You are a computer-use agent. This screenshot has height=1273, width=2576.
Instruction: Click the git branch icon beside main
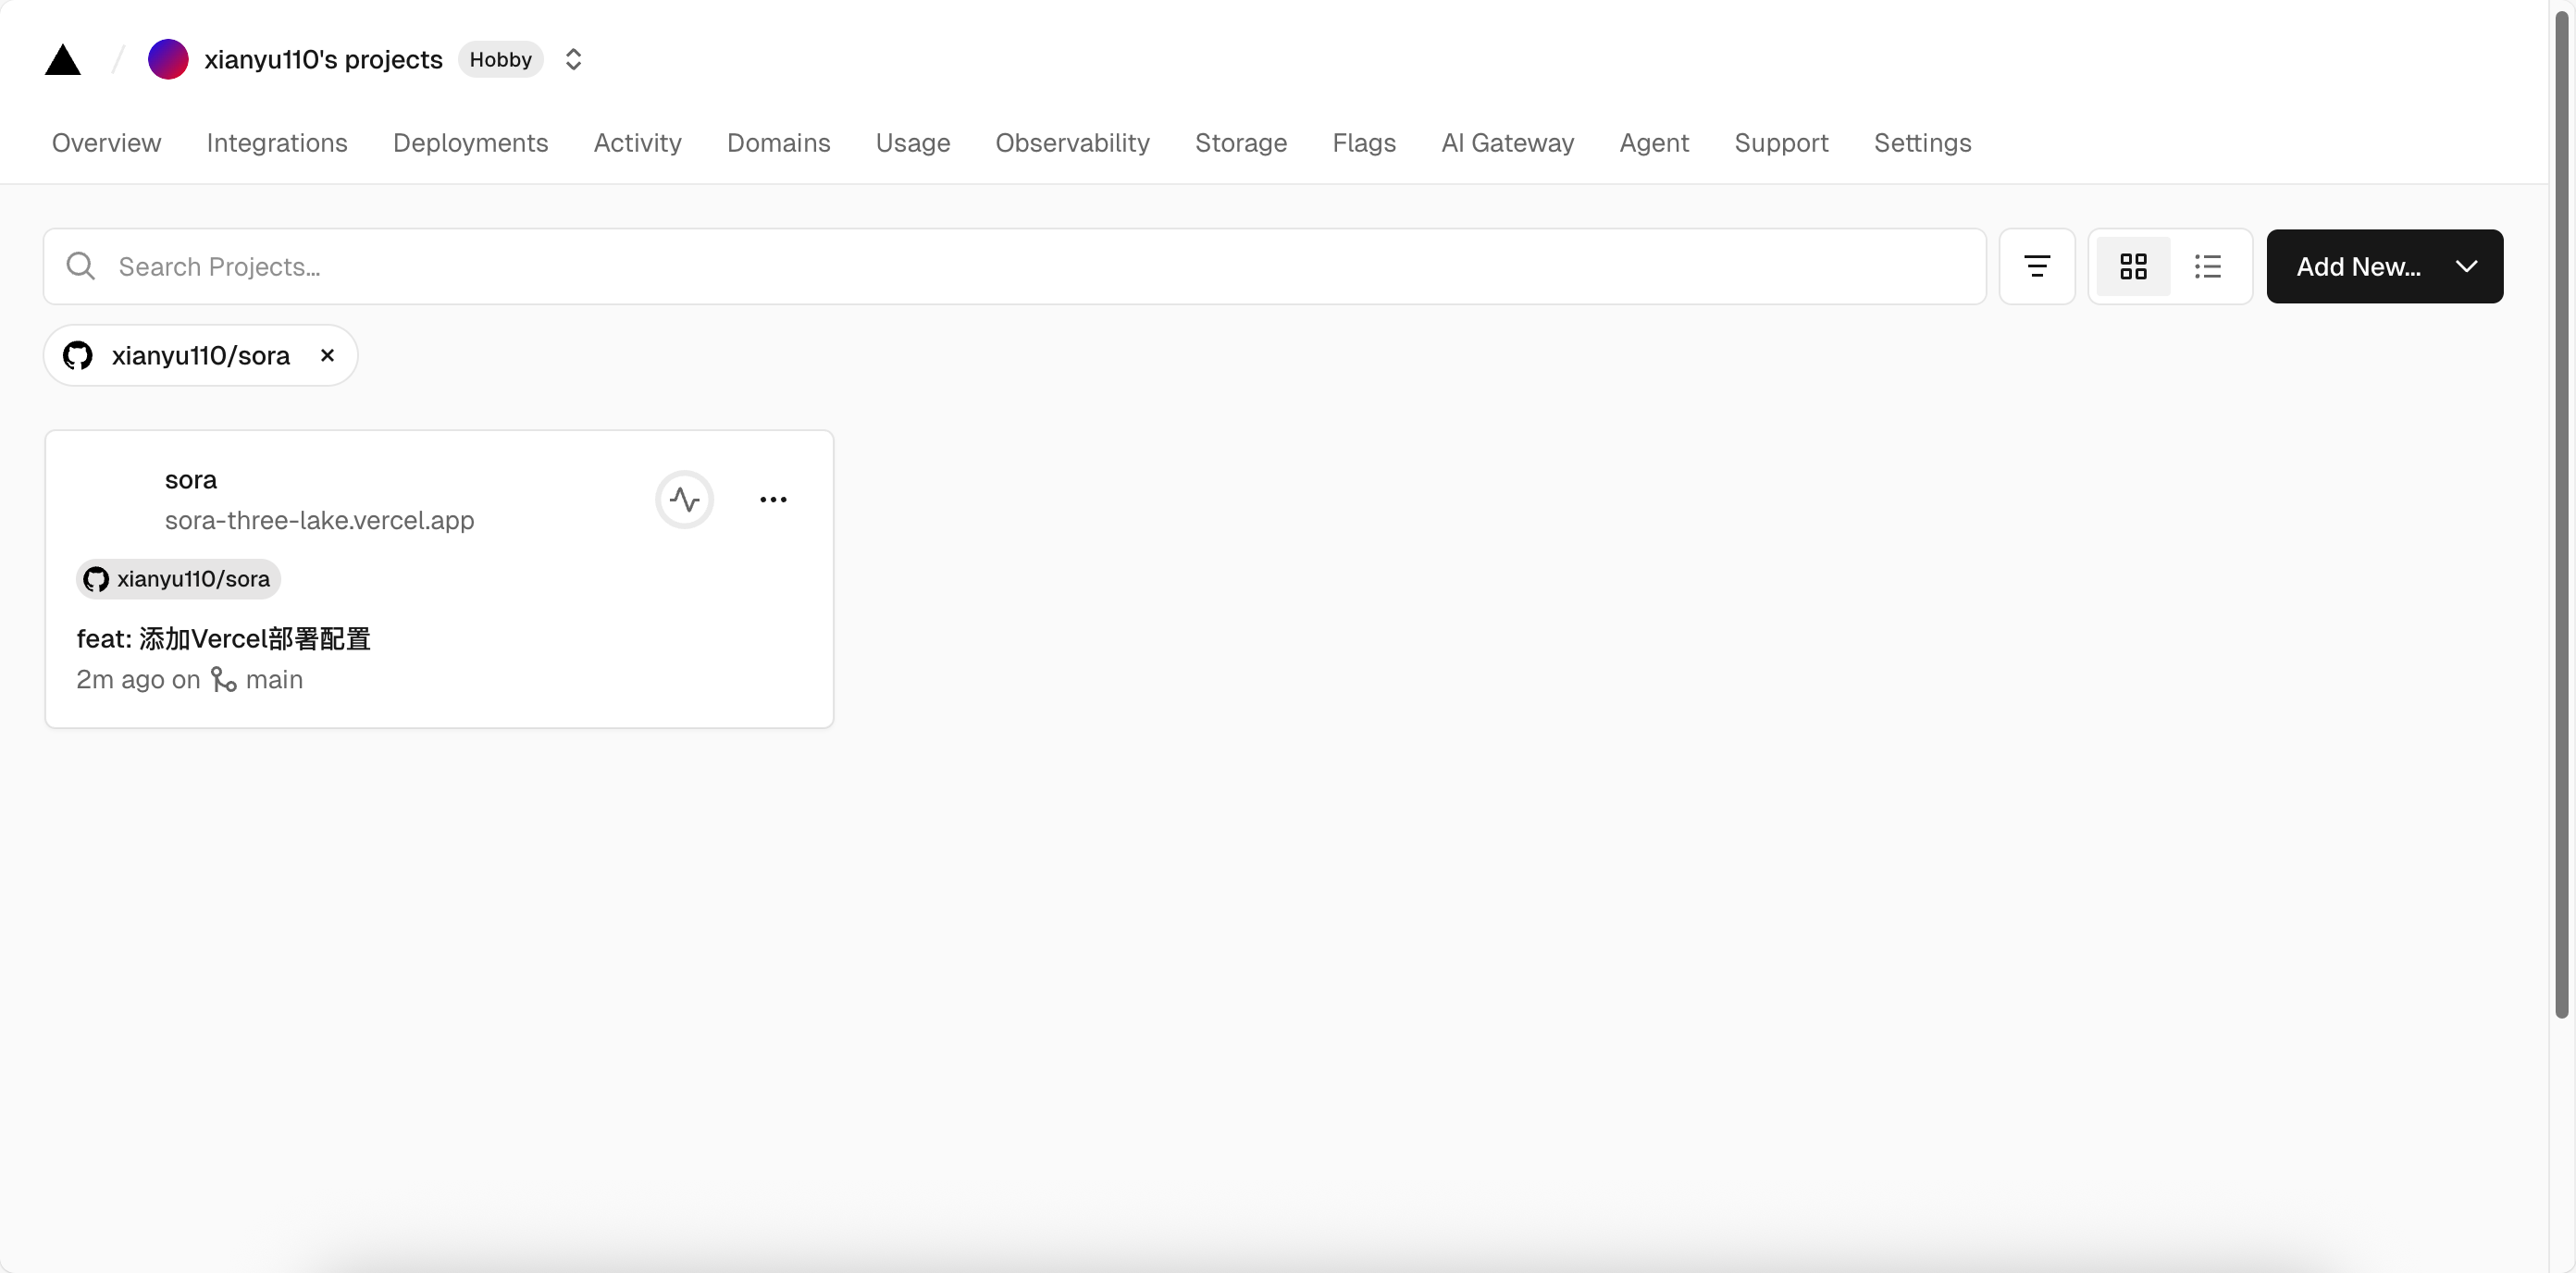(x=223, y=680)
